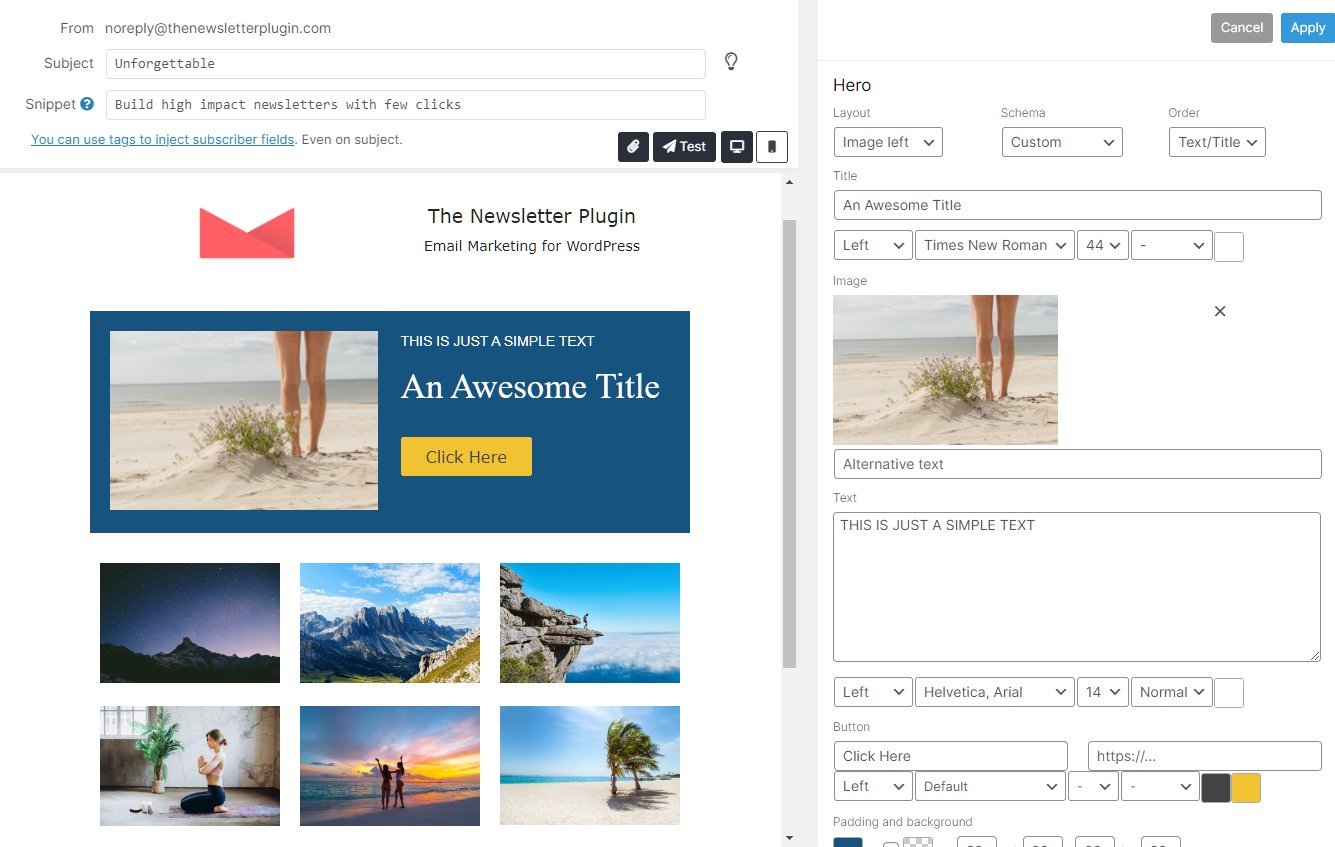This screenshot has width=1335, height=847.
Task: Open the Text alignment dropdown
Action: click(873, 692)
